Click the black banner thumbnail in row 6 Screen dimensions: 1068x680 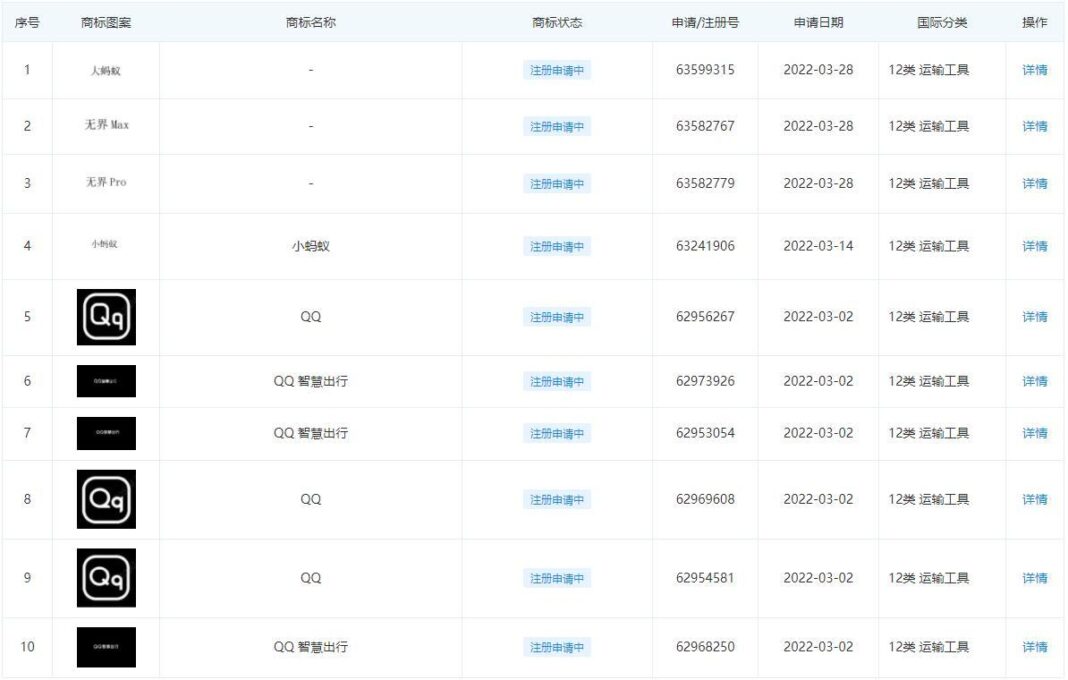(x=106, y=381)
